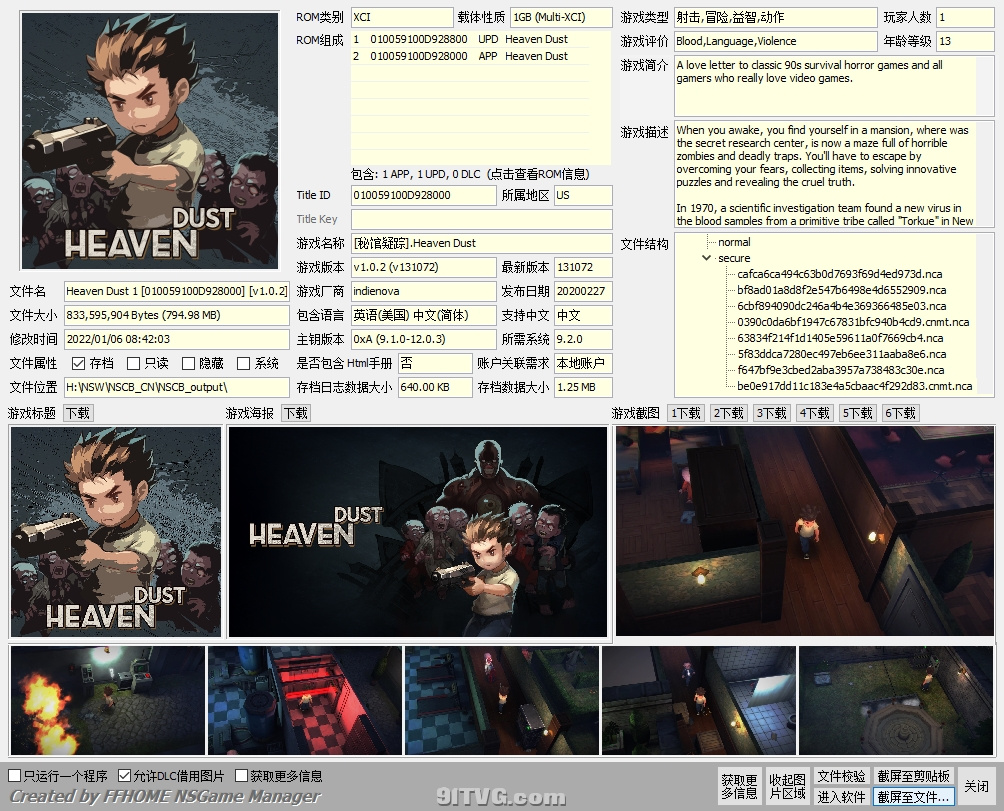This screenshot has height=811, width=1004.
Task: Check the 隐藏 hidden attribute checkbox
Action: point(189,364)
